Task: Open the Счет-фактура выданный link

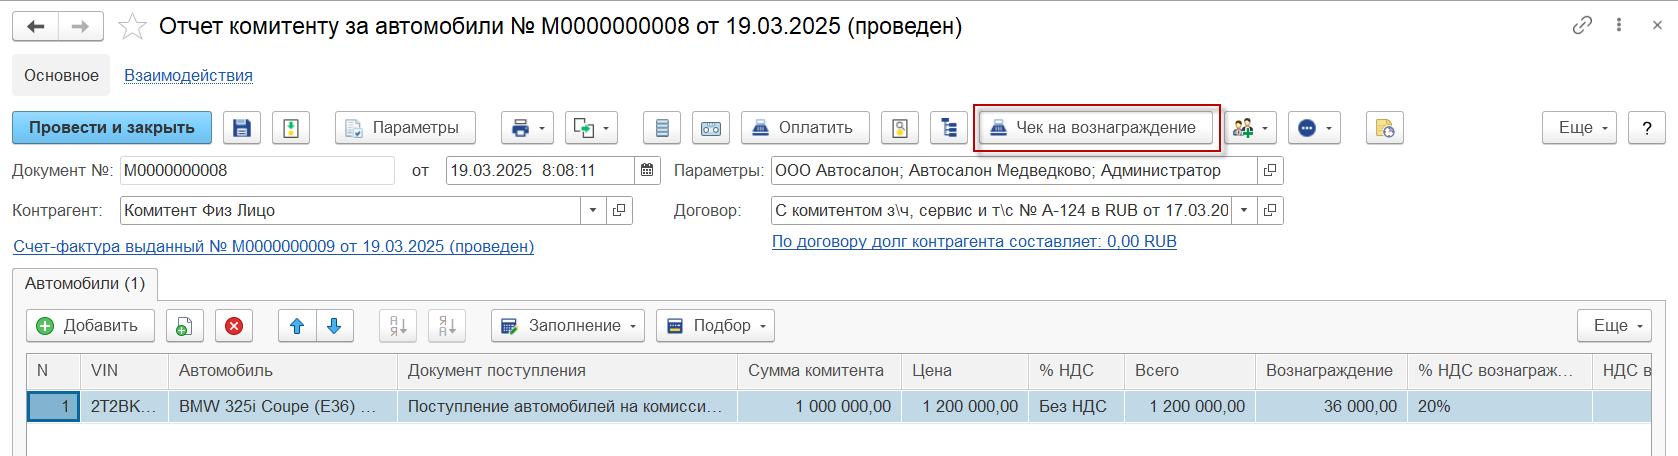Action: (x=273, y=247)
